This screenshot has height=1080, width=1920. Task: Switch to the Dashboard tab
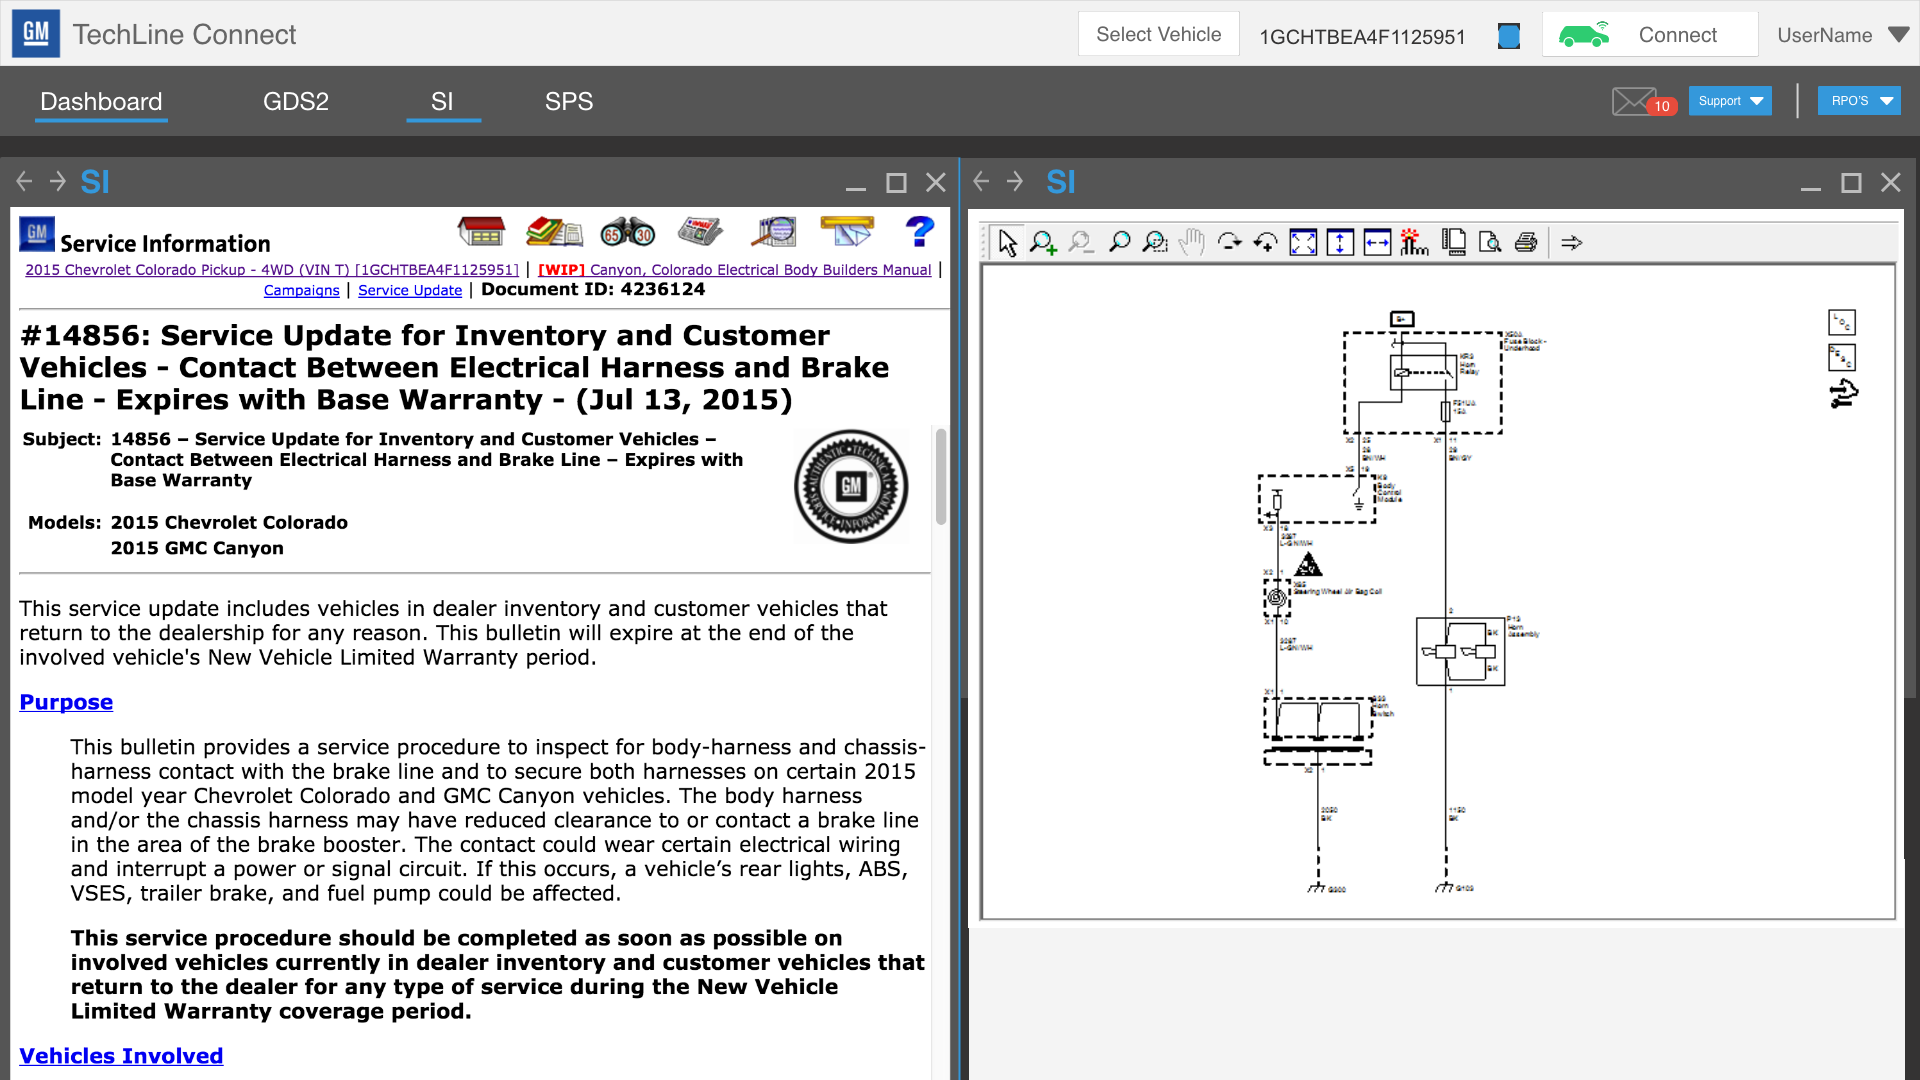tap(101, 102)
